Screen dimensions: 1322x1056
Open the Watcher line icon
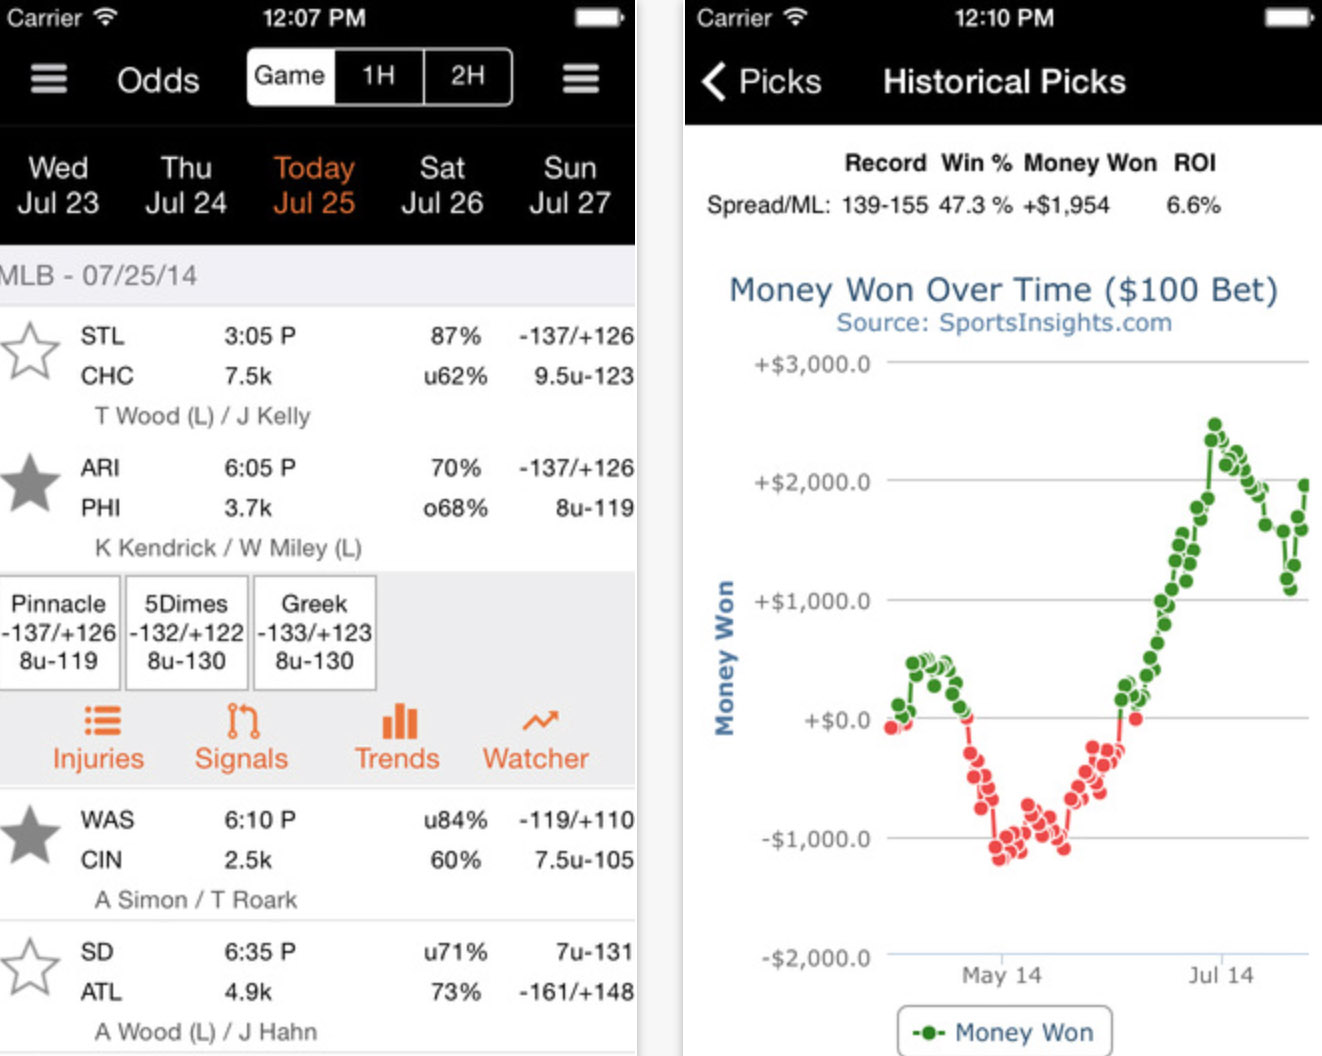tap(540, 721)
